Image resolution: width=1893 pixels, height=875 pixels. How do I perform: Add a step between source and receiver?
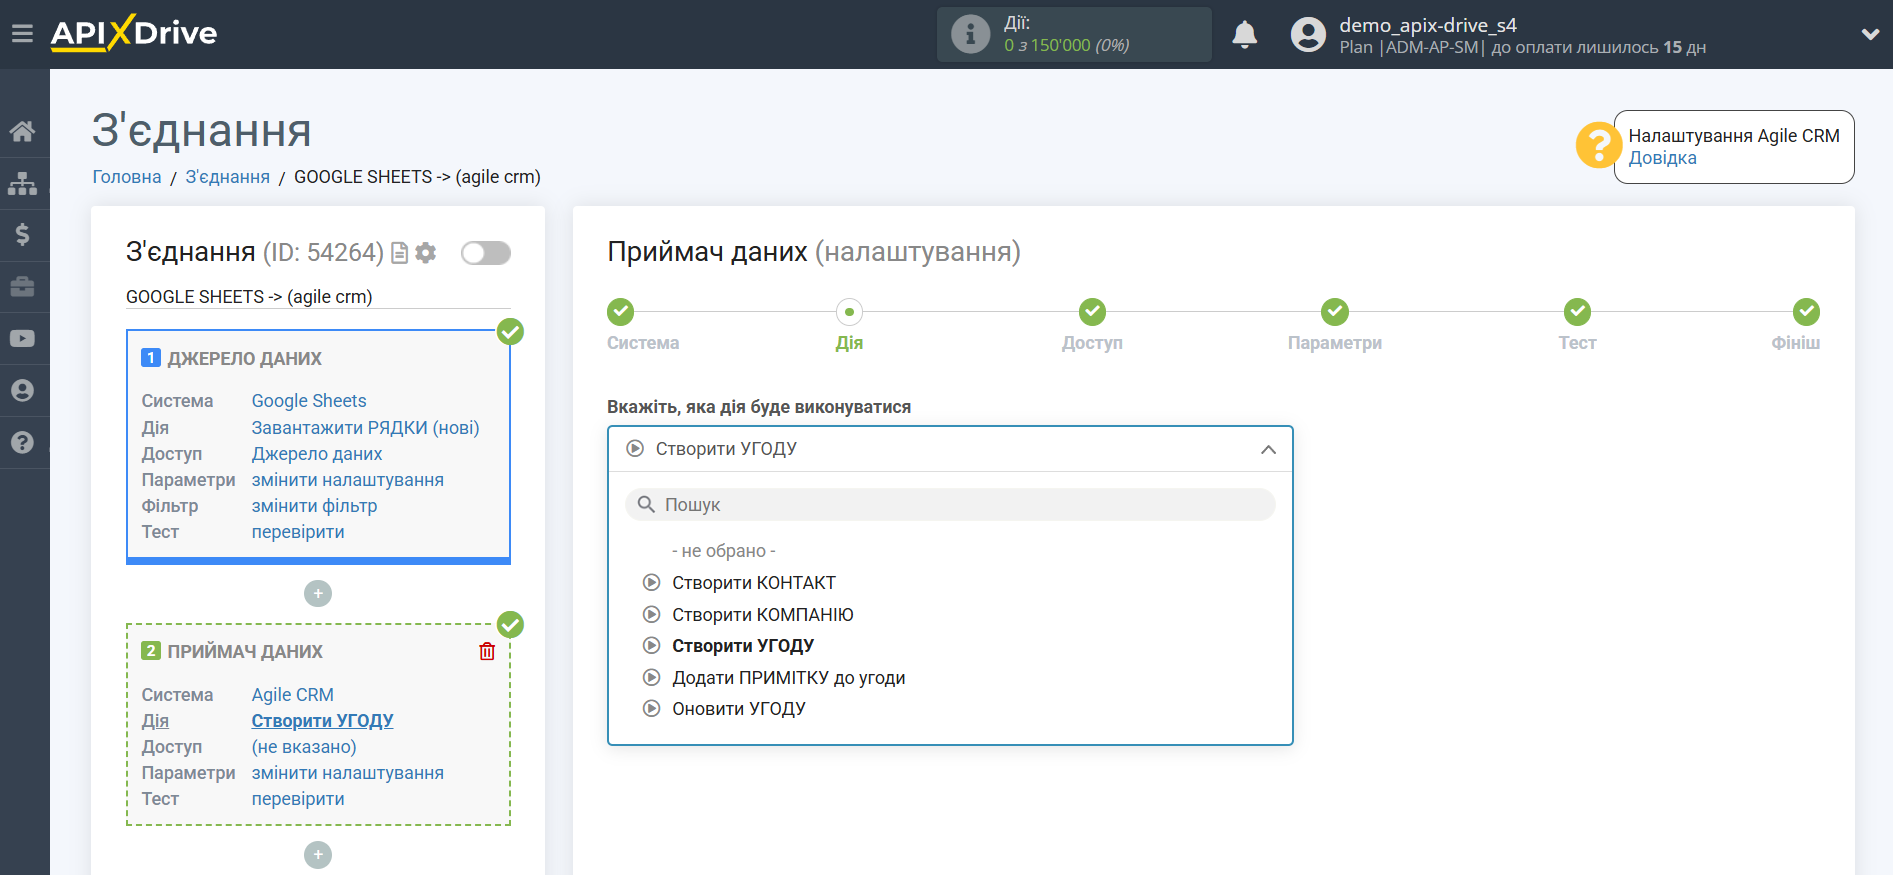point(318,594)
